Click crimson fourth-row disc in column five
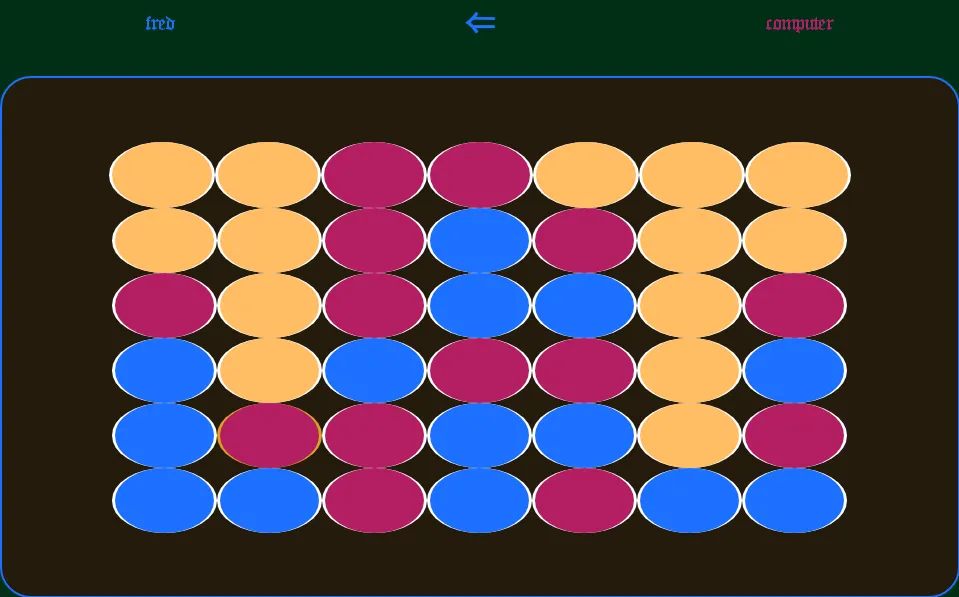Image resolution: width=959 pixels, height=597 pixels. point(584,371)
